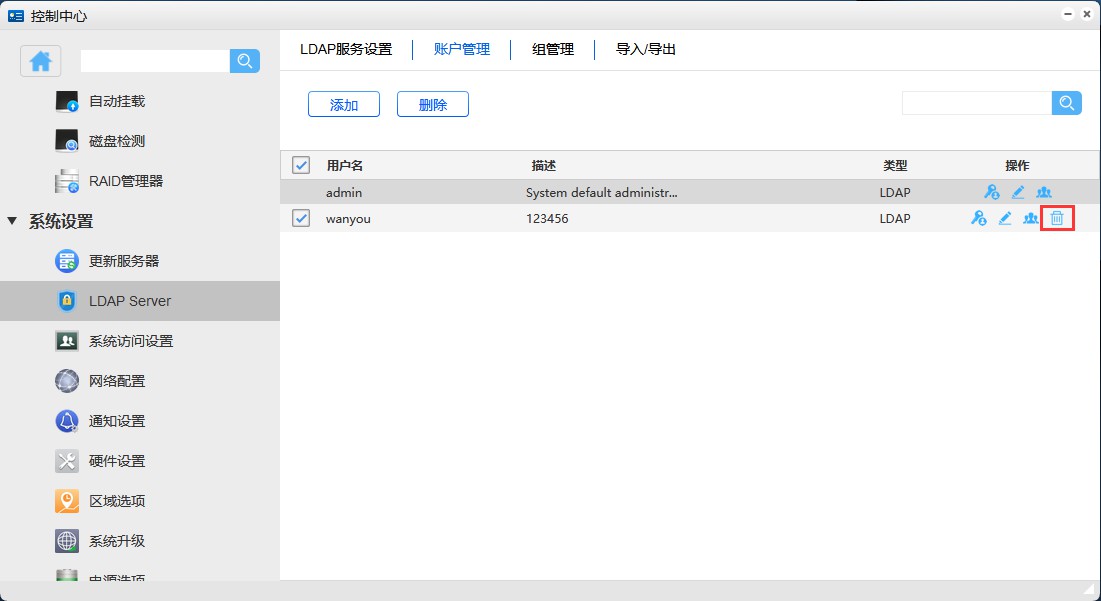Edit wanyou account with pencil icon
The image size is (1101, 601).
click(x=1005, y=218)
